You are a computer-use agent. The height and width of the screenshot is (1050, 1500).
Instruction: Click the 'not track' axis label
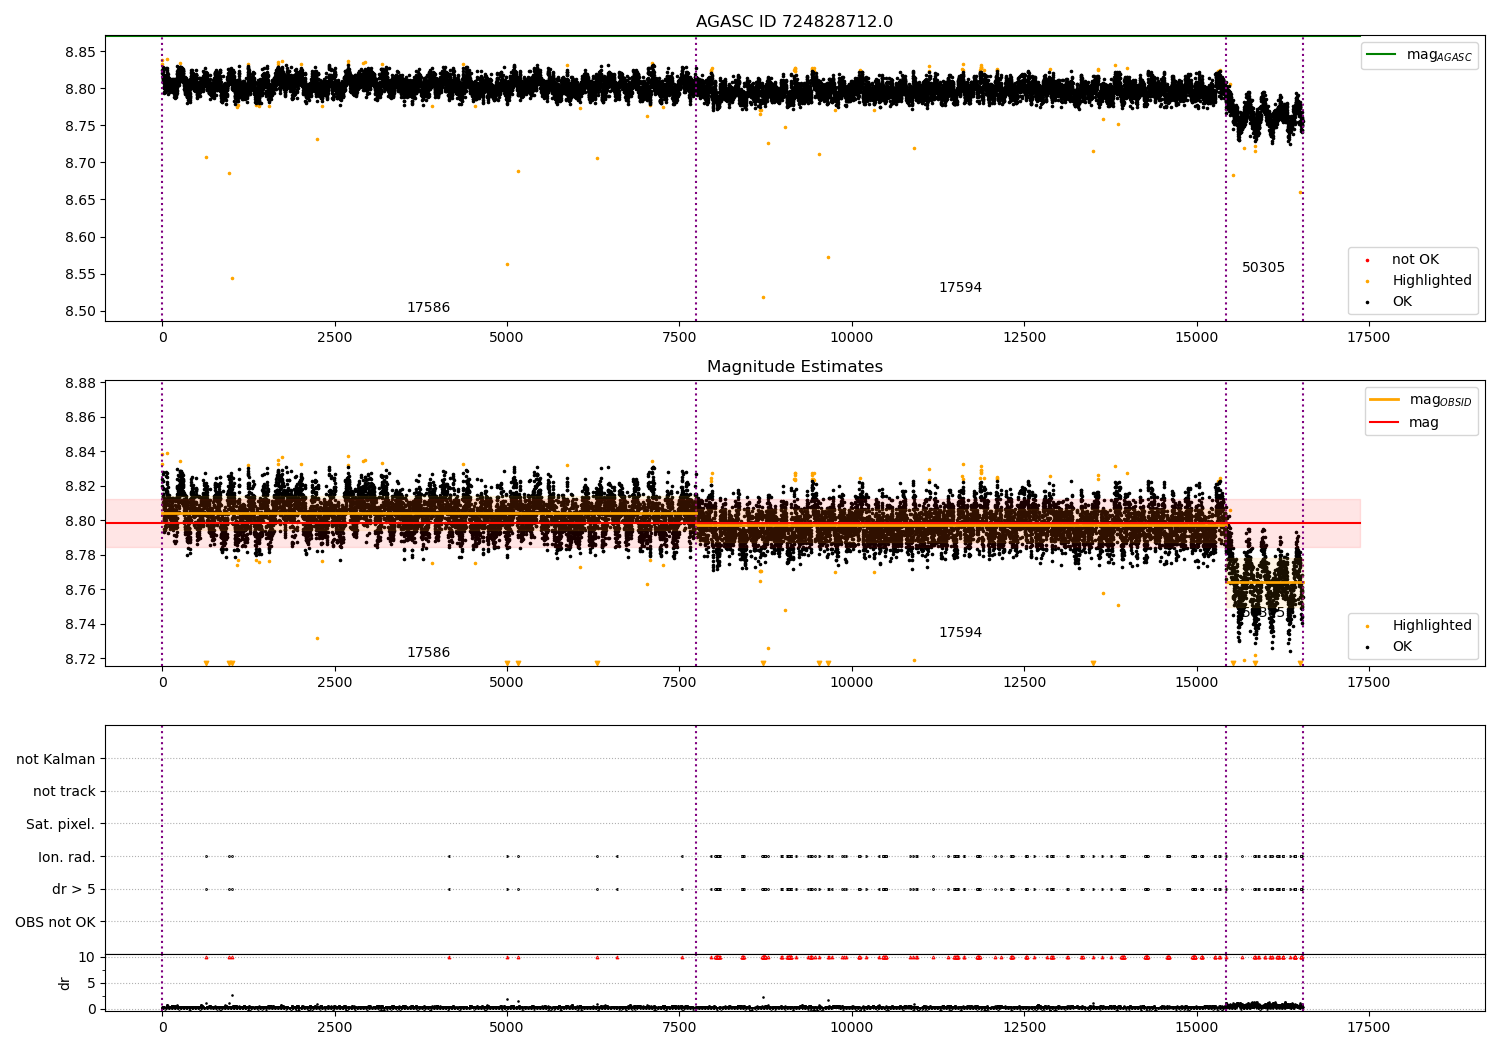64,792
